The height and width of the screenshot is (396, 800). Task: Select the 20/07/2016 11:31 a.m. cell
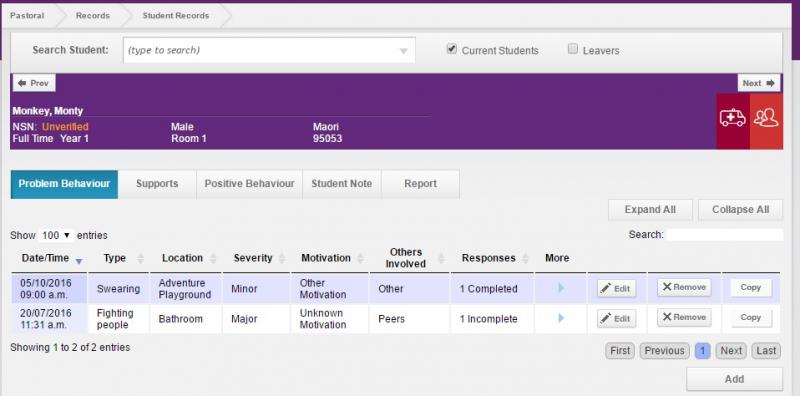[x=49, y=319]
